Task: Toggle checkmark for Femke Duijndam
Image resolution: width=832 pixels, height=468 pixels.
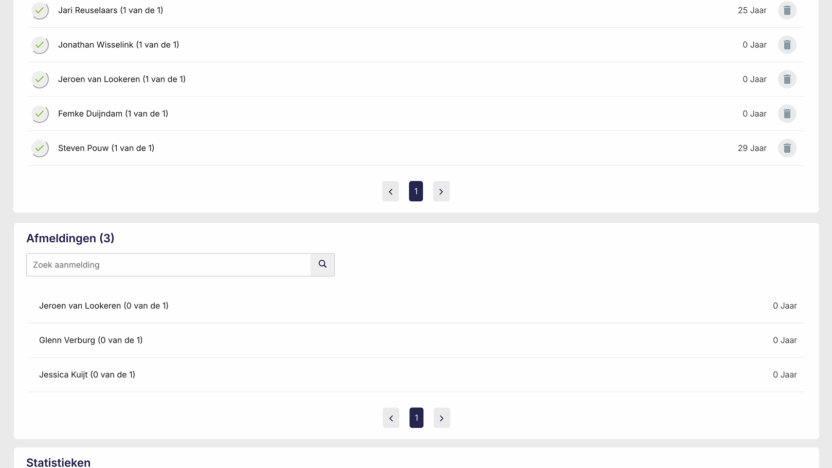Action: point(40,114)
